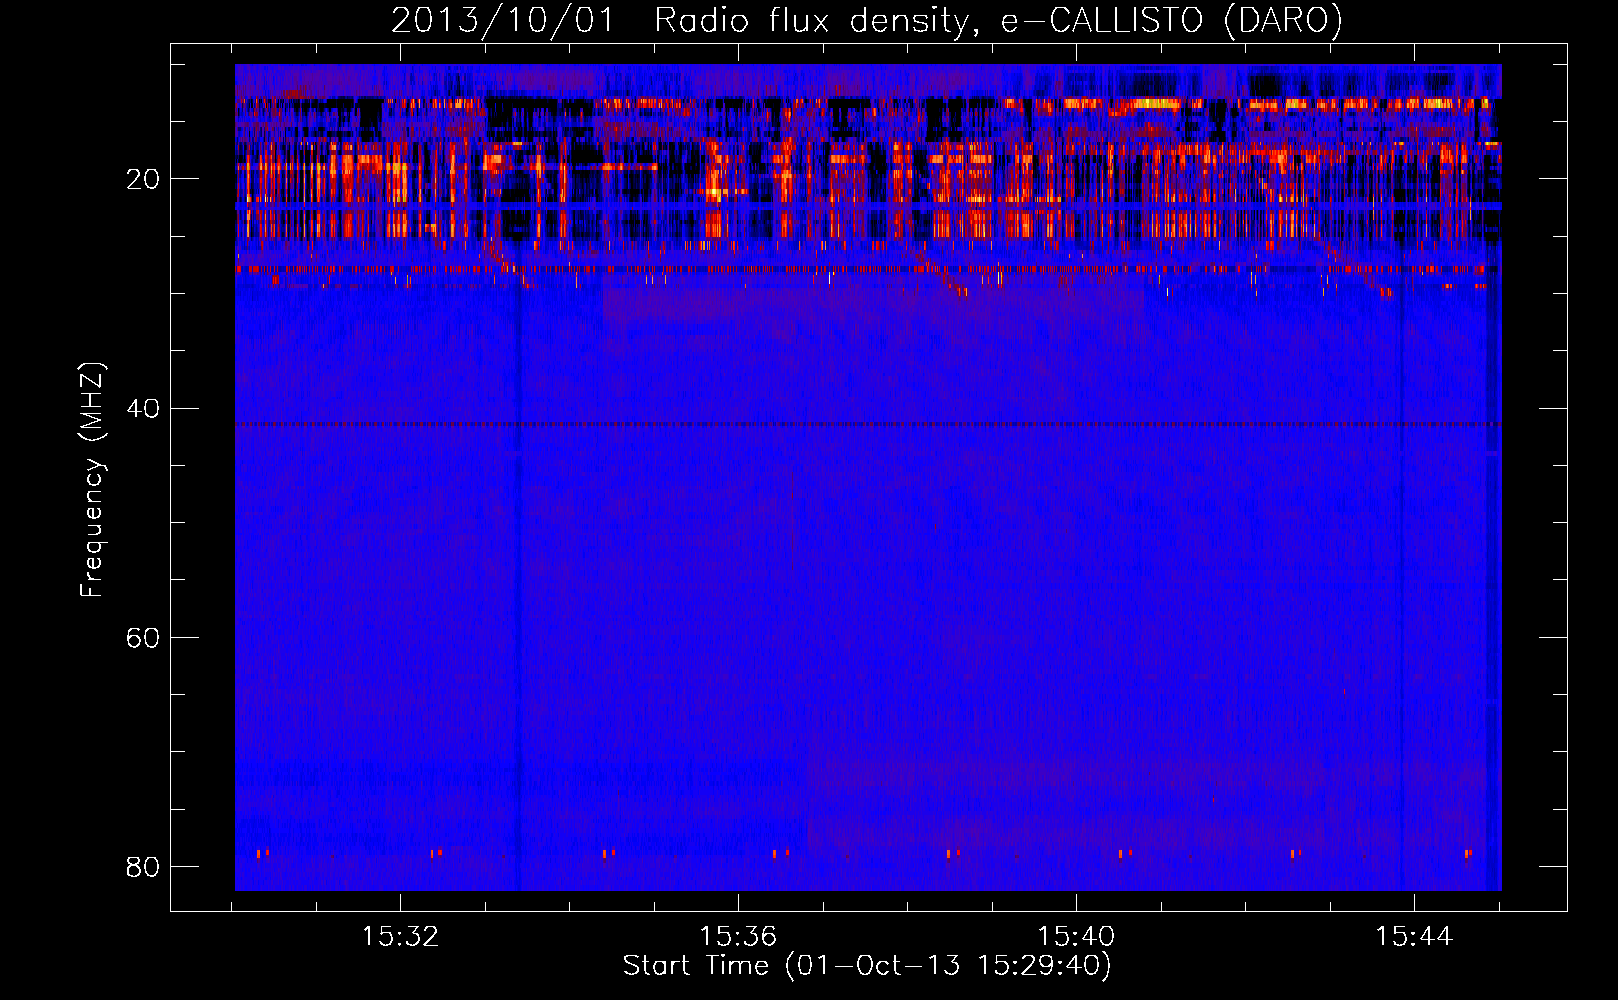The height and width of the screenshot is (1000, 1618).
Task: Click the 15:32 time tick label
Action: [401, 937]
